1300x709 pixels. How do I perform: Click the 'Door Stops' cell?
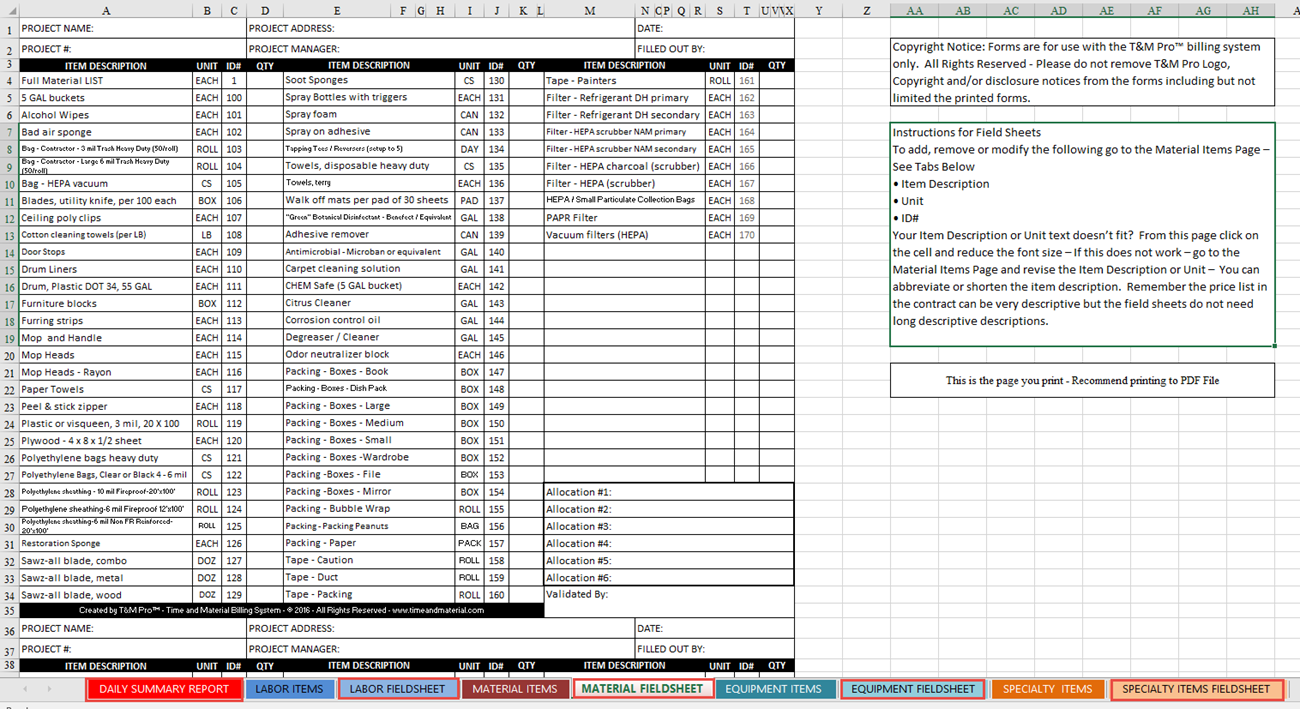tap(106, 252)
